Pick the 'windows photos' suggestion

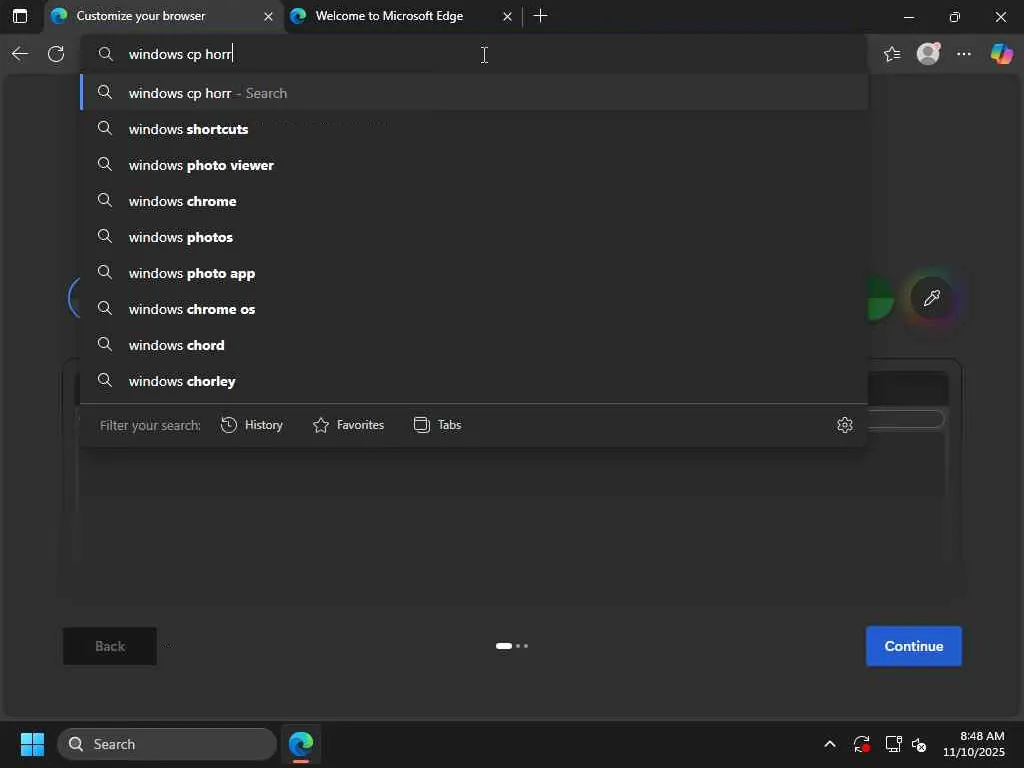[x=474, y=236]
